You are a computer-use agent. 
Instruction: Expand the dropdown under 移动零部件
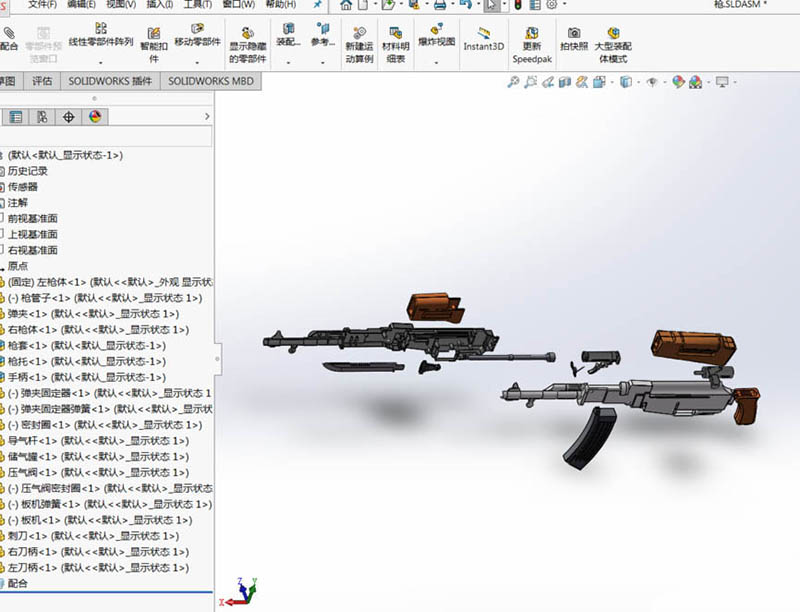tap(197, 63)
